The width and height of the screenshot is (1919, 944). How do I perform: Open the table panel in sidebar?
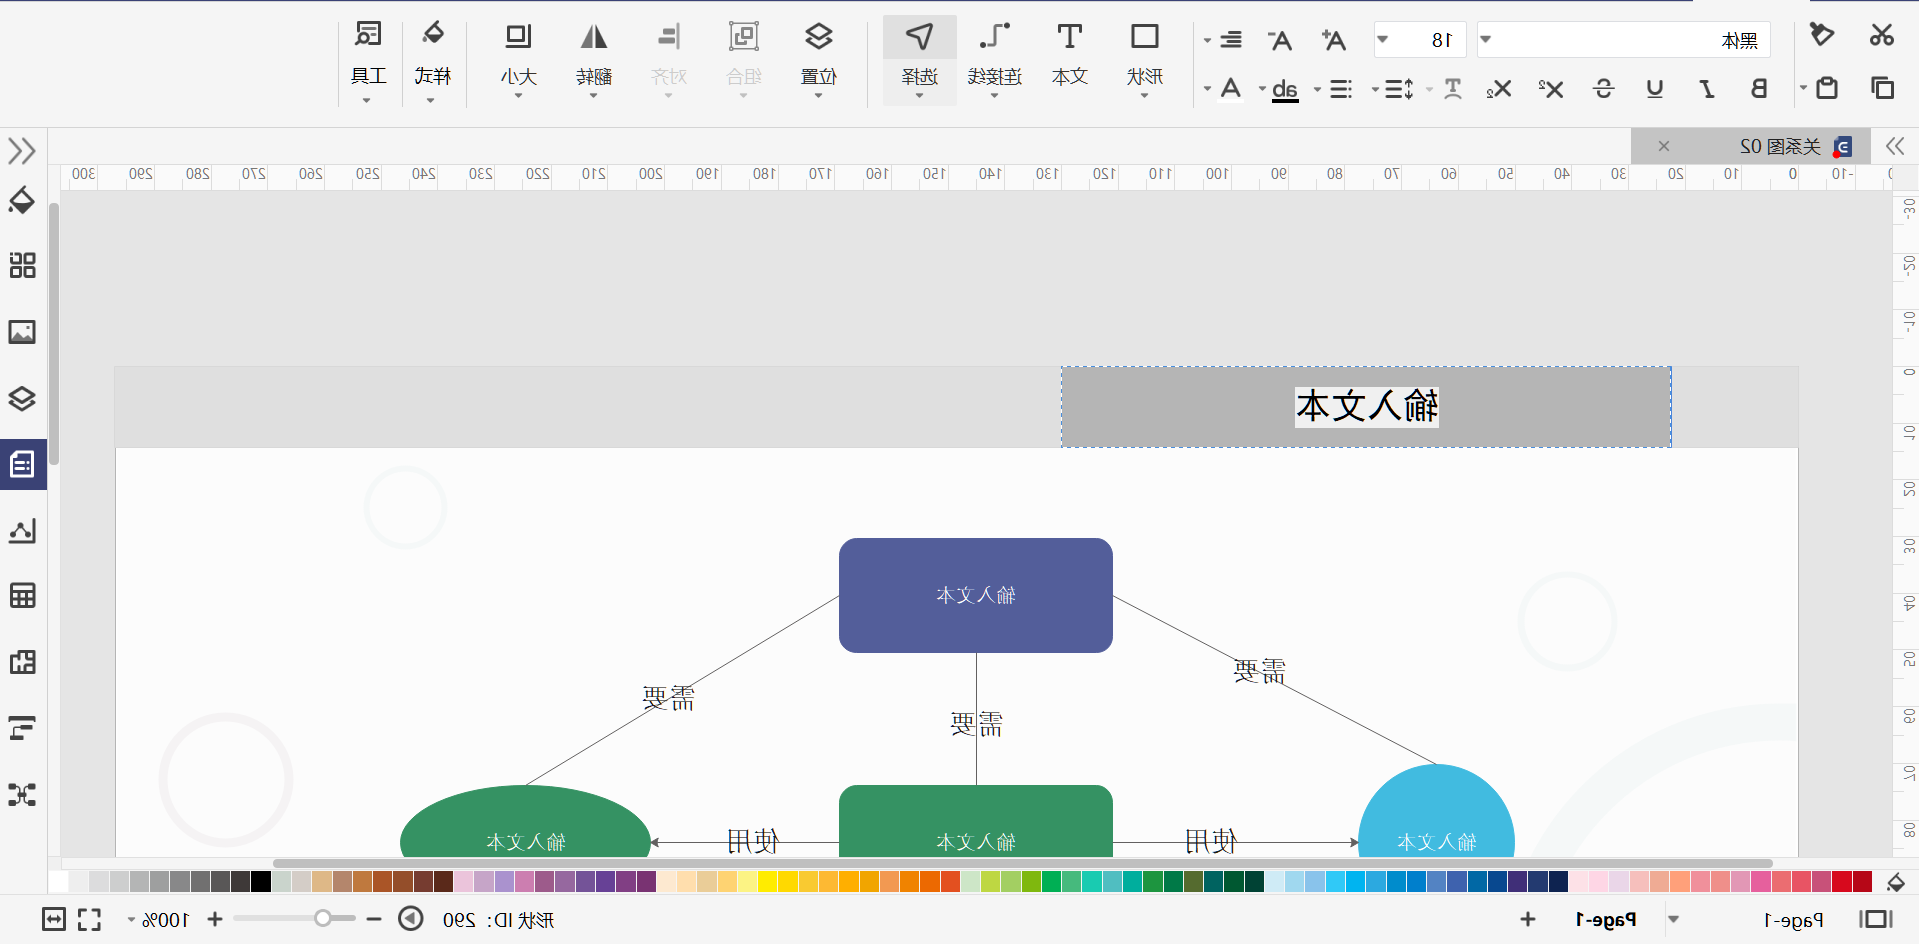(x=22, y=596)
